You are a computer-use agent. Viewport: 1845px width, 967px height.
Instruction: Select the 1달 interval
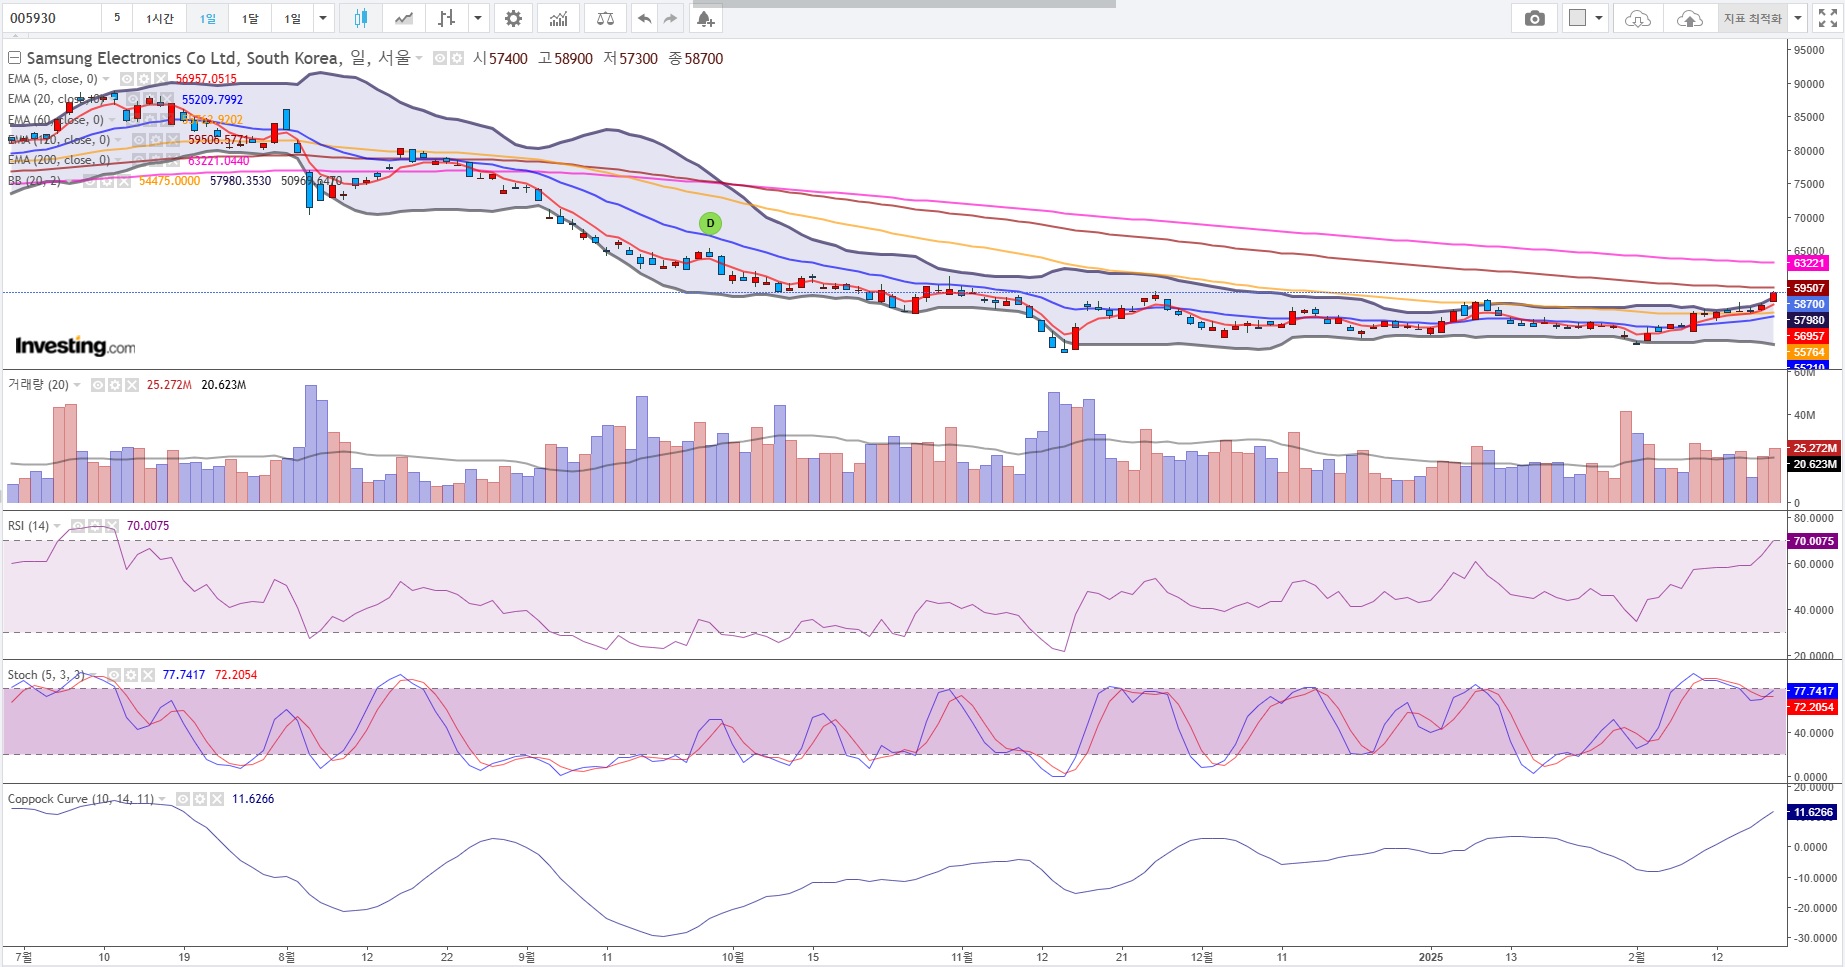250,18
